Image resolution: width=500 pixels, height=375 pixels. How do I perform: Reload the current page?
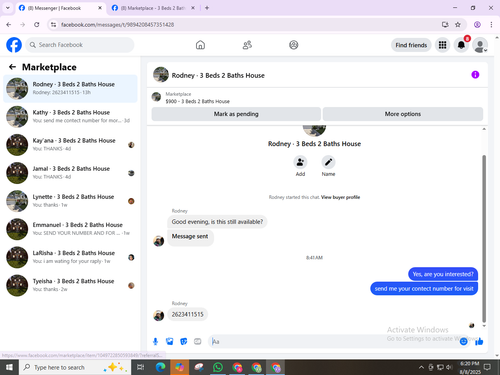click(37, 24)
